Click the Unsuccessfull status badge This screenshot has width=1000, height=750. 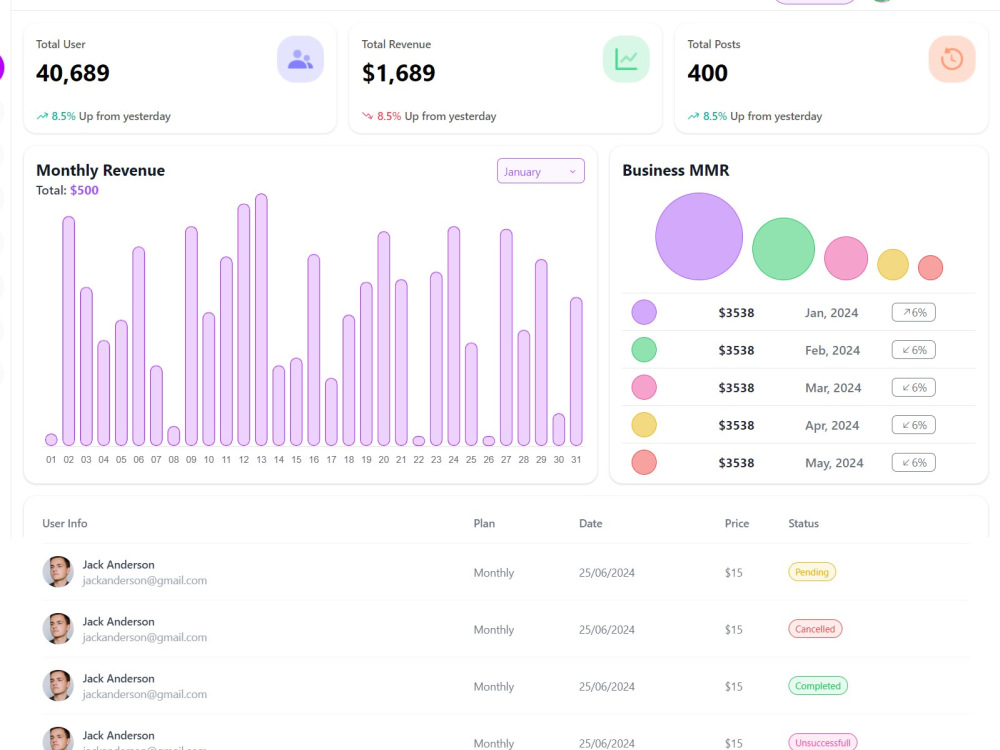tap(823, 742)
